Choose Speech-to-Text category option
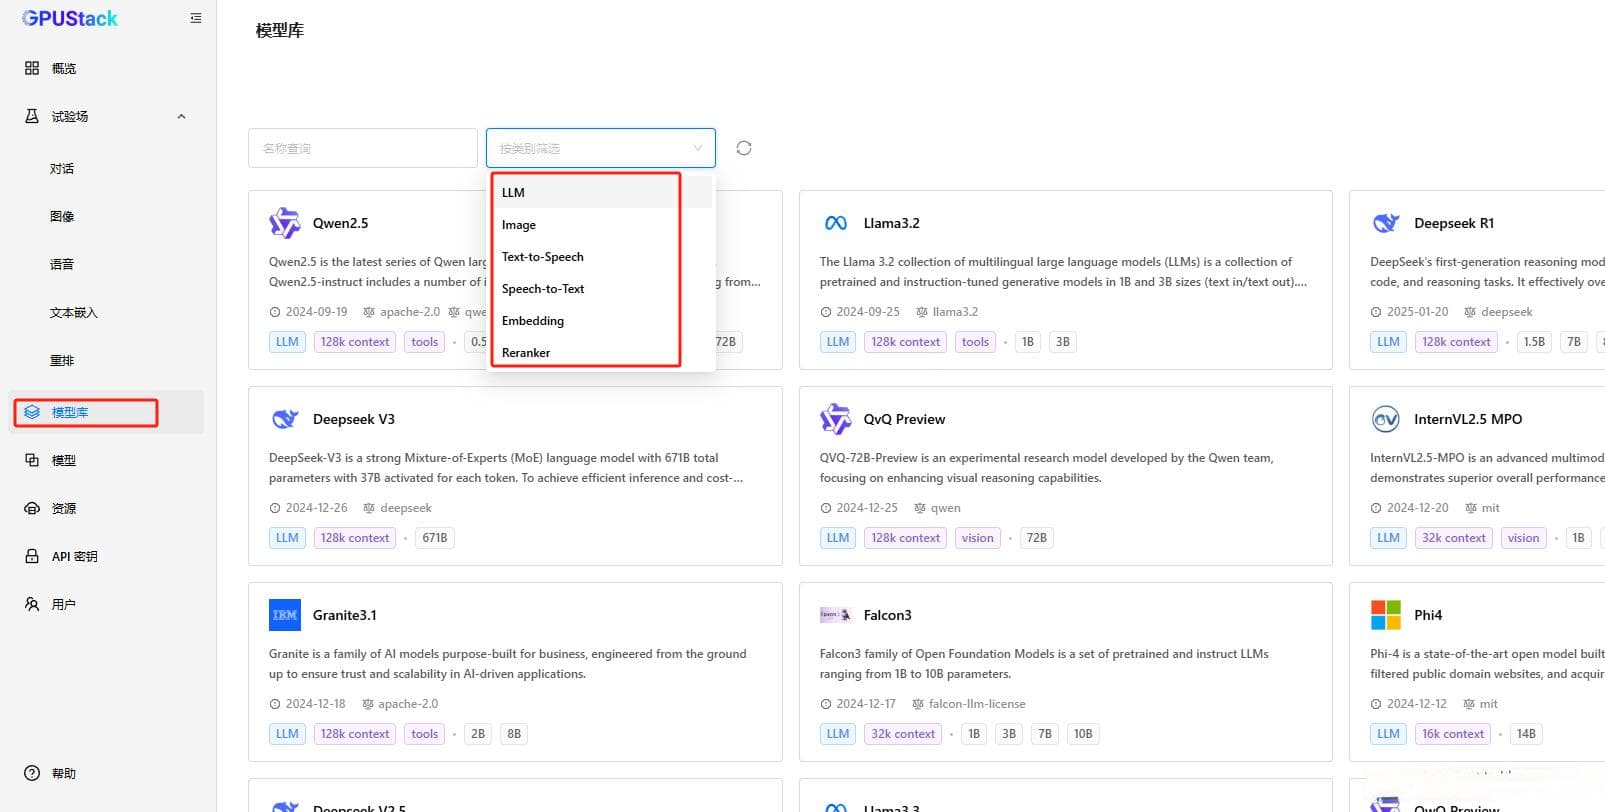The image size is (1605, 812). (x=601, y=288)
